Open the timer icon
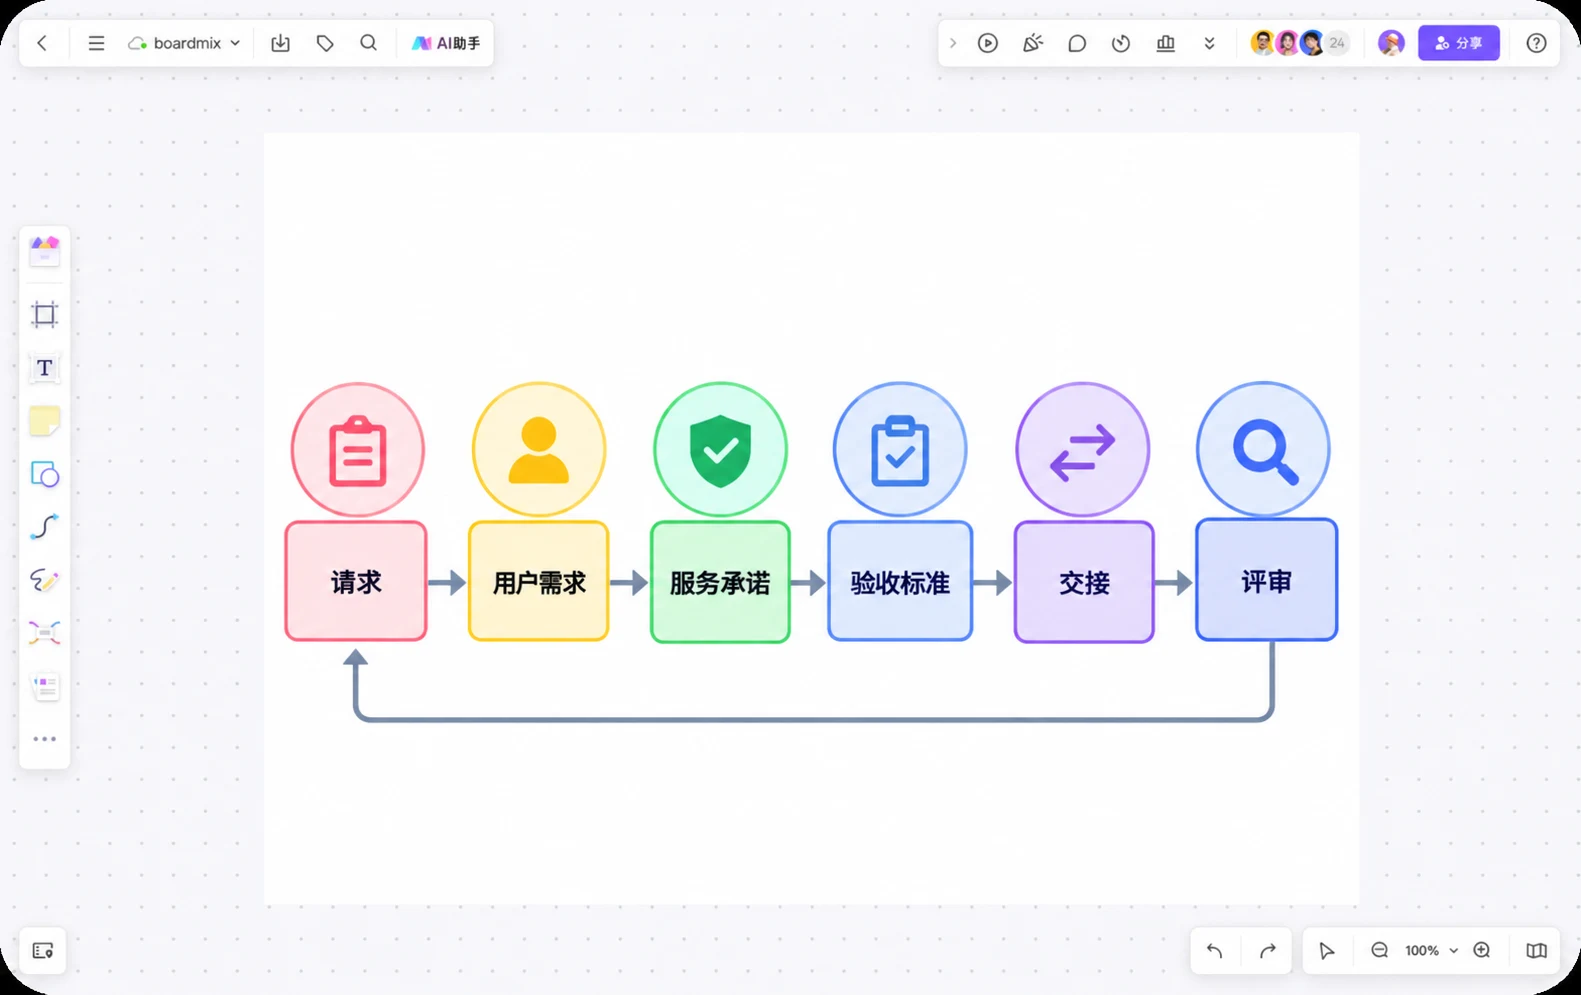 point(1121,43)
